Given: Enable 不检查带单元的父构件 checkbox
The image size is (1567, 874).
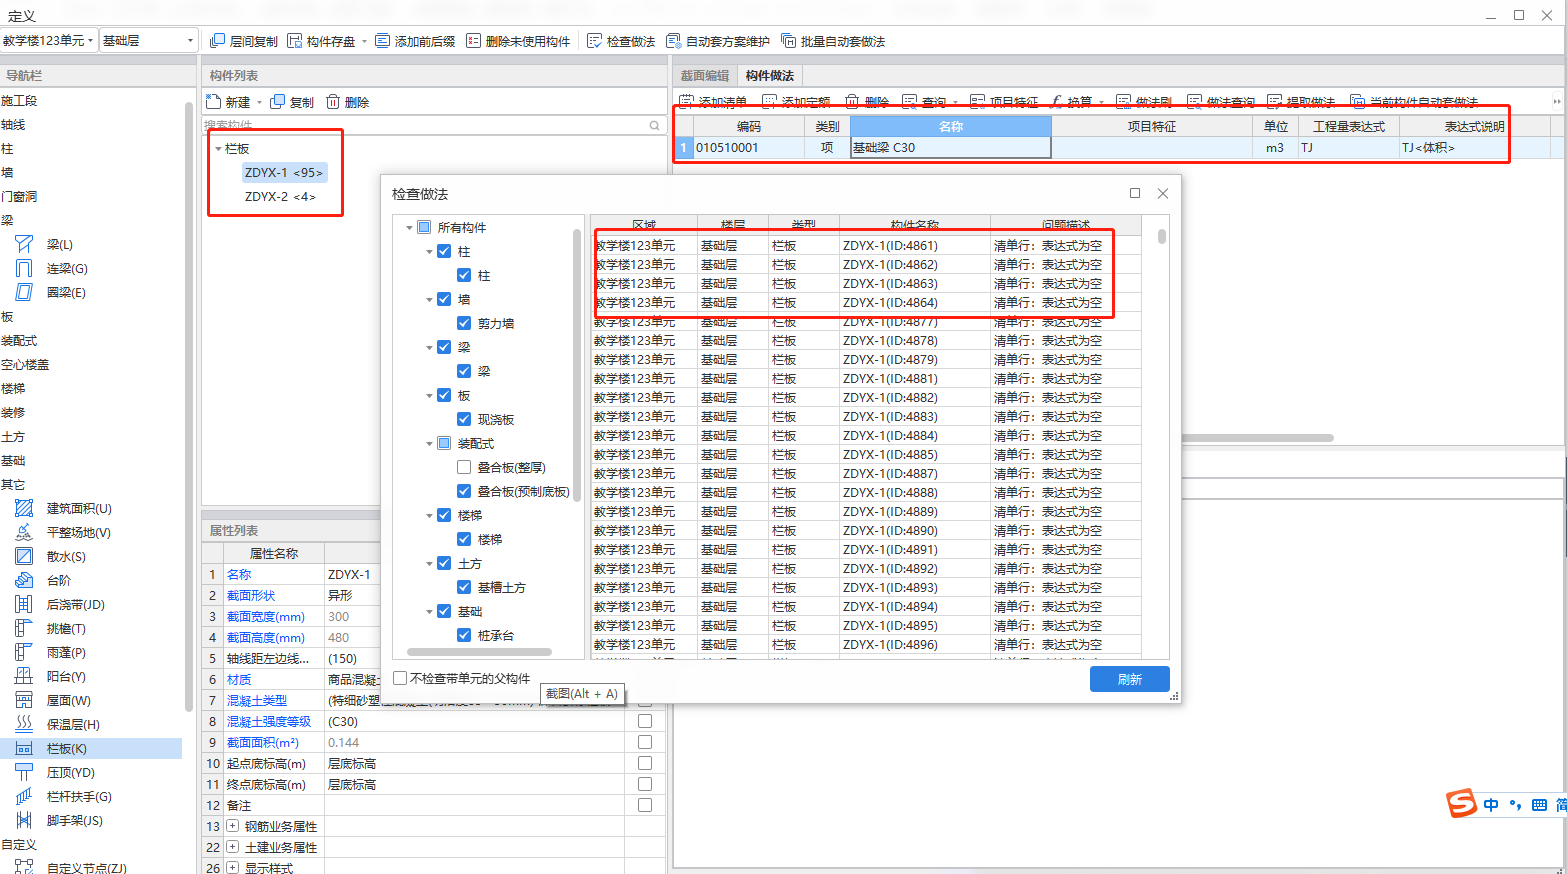Looking at the screenshot, I should click(400, 678).
